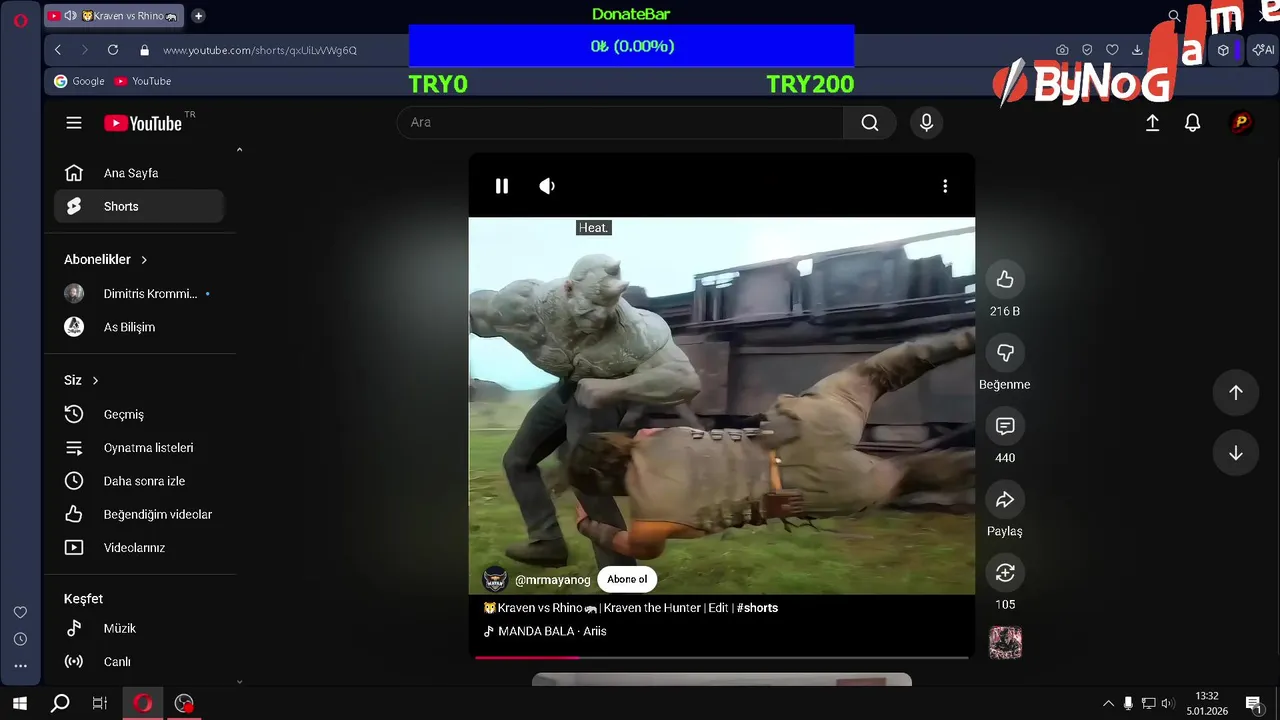Pause the Shorts video
This screenshot has width=1280, height=720.
[502, 186]
